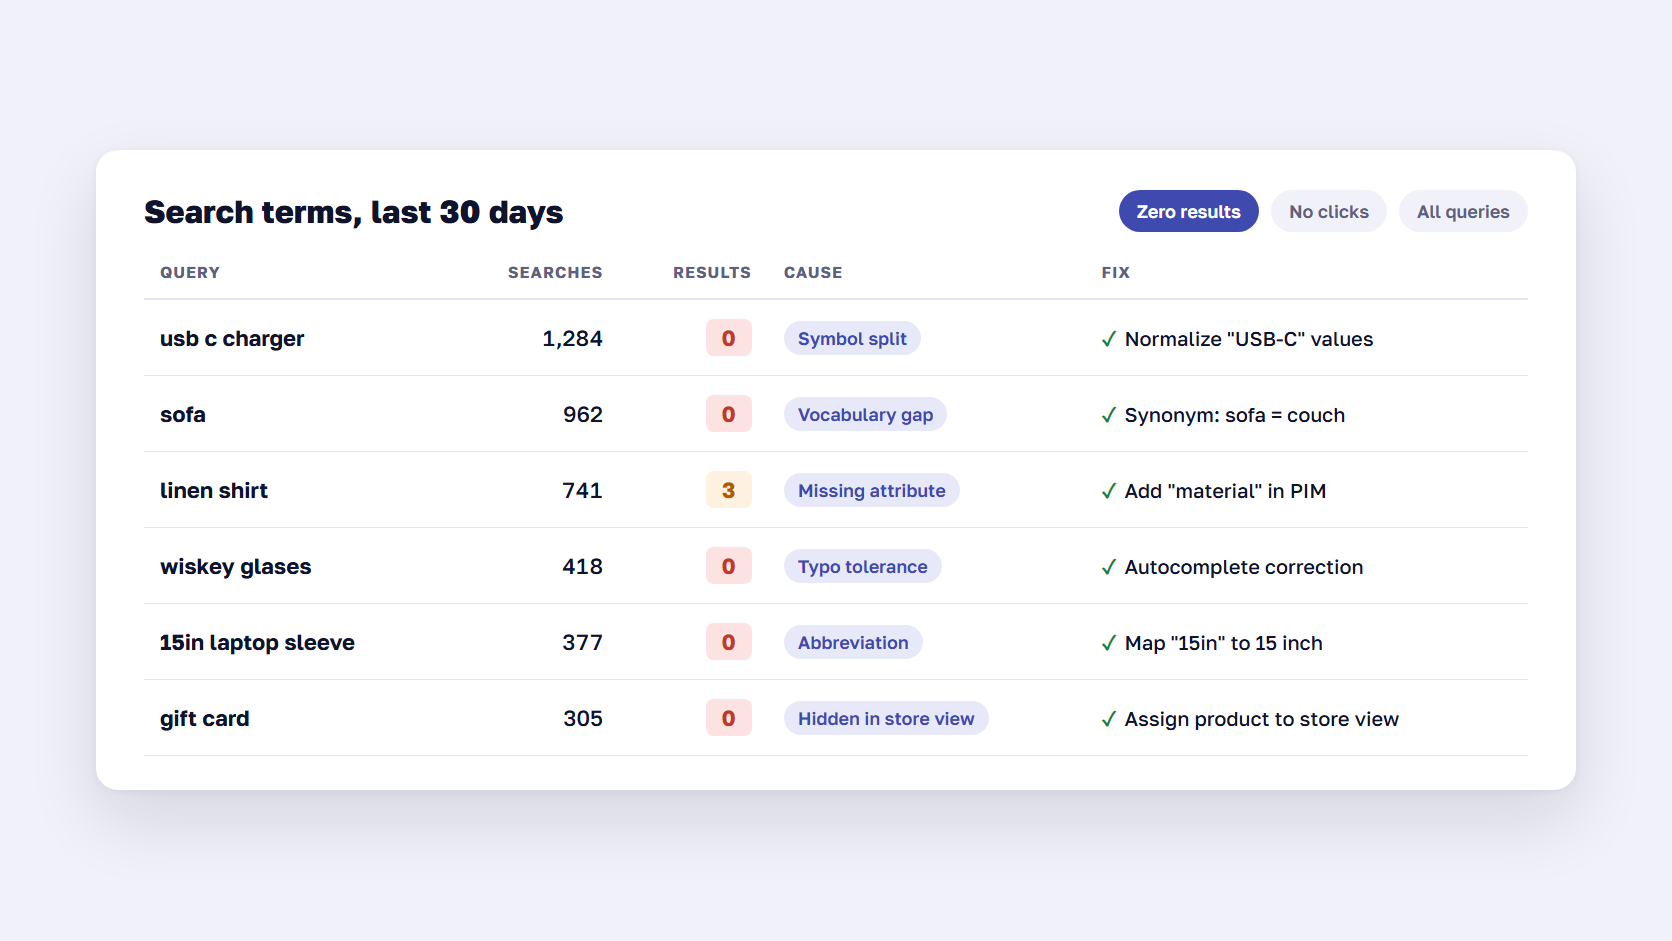This screenshot has width=1672, height=941.
Task: Click the search count 1,284
Action: click(x=572, y=339)
